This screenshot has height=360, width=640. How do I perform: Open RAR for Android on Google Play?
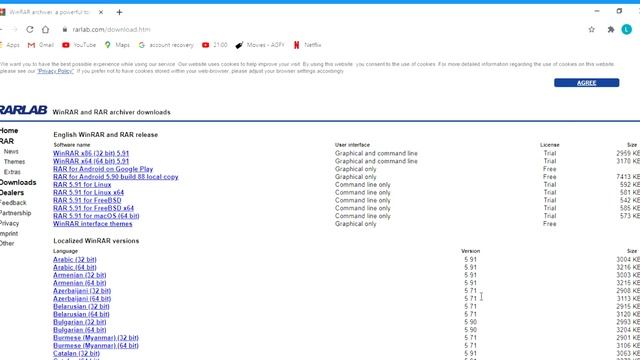click(x=103, y=169)
